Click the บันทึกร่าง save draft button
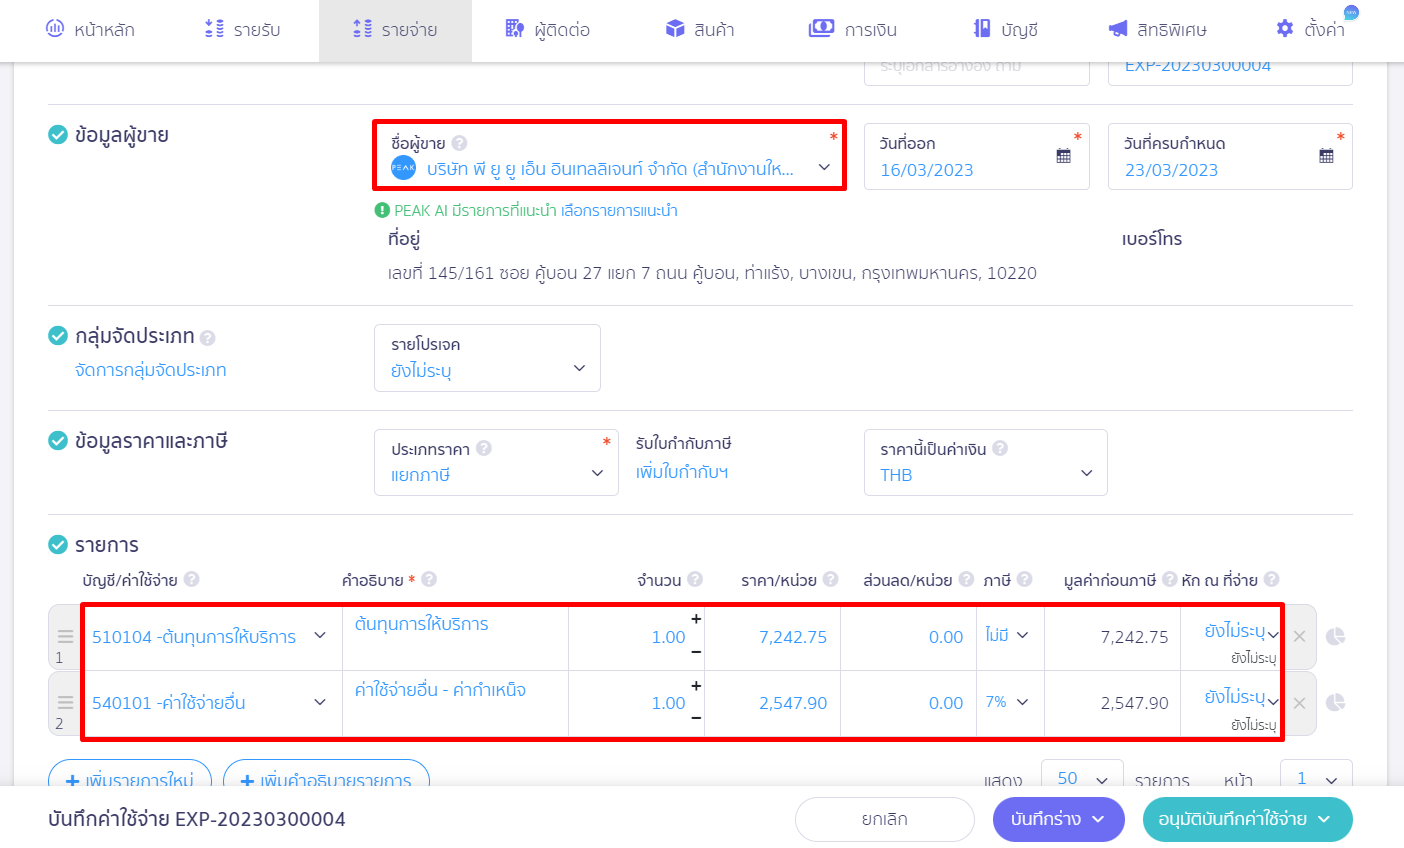 pyautogui.click(x=1058, y=819)
